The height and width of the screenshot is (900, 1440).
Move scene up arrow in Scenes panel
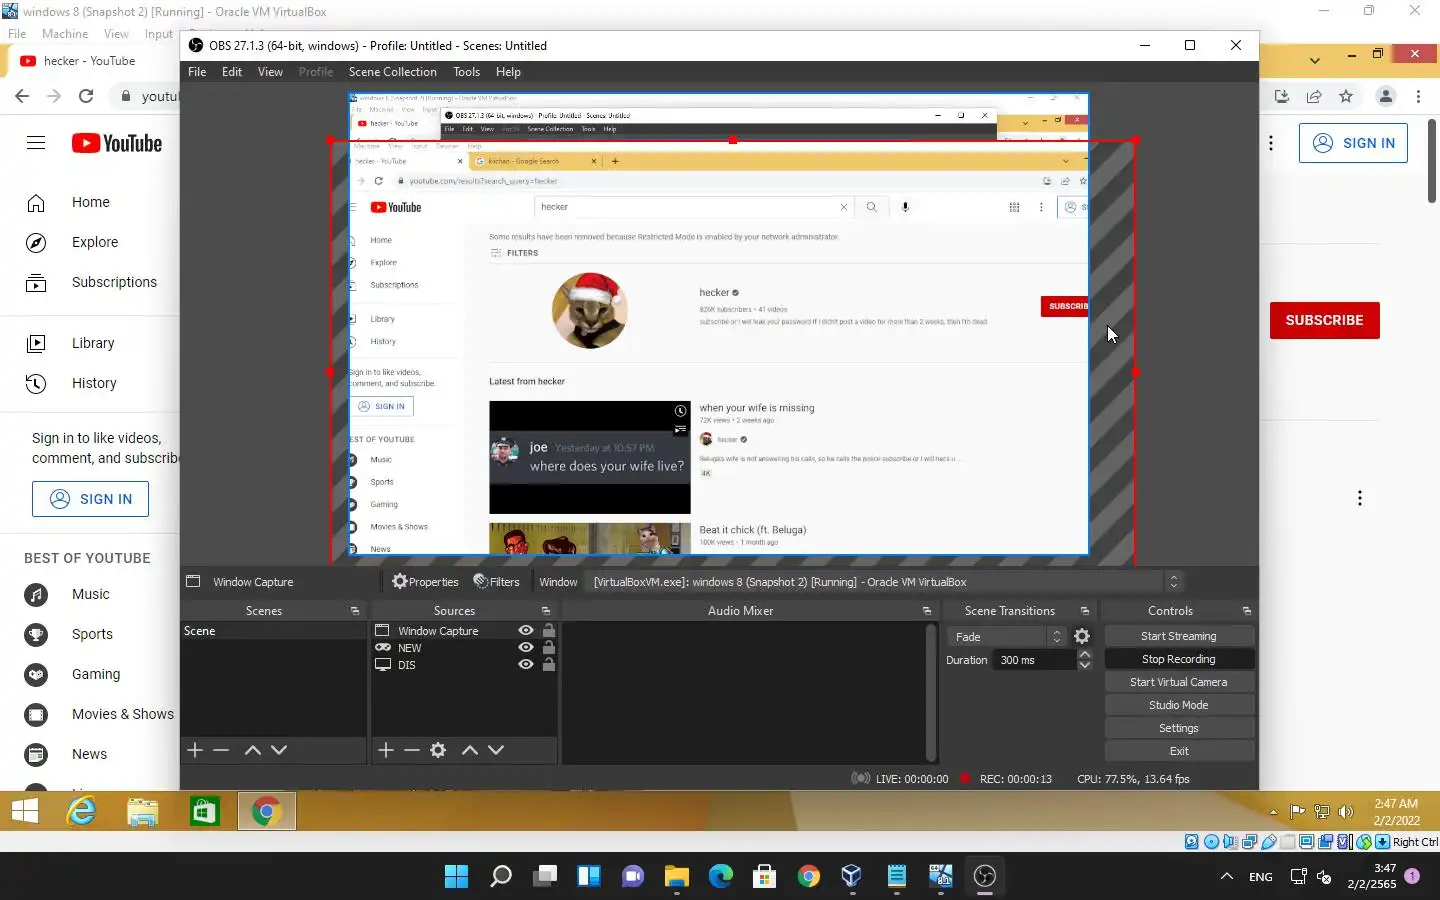(x=253, y=750)
